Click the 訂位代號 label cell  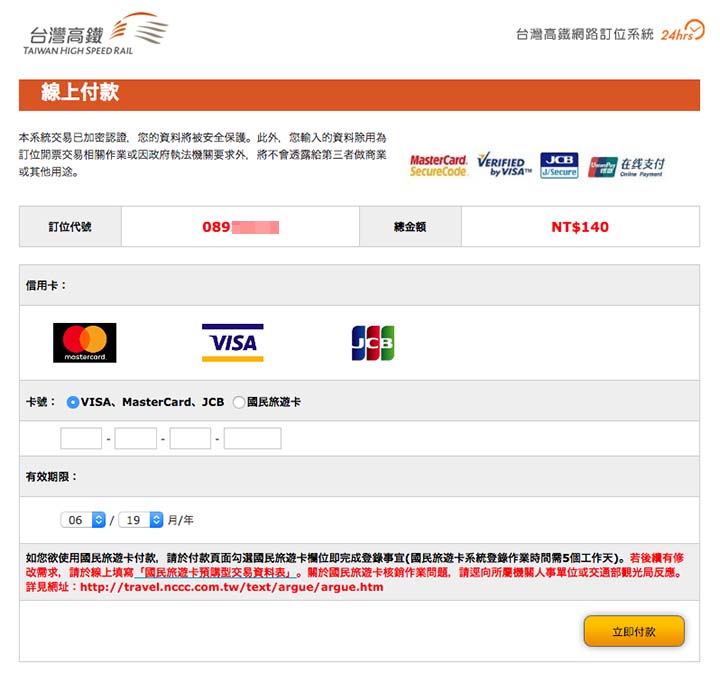point(70,226)
